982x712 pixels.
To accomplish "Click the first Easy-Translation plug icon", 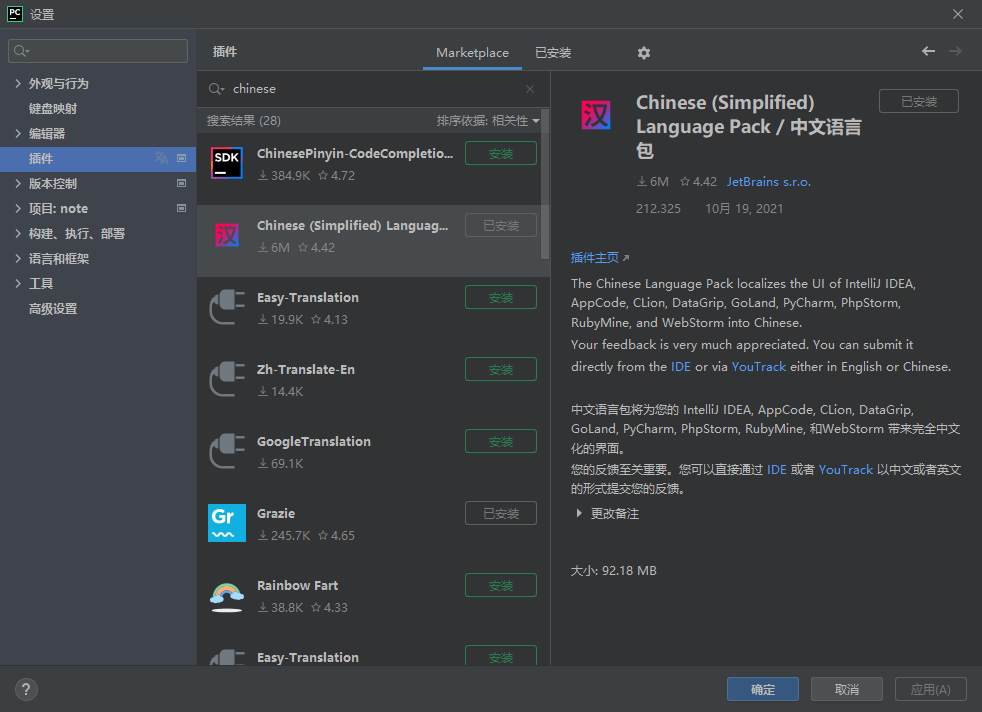I will 227,307.
